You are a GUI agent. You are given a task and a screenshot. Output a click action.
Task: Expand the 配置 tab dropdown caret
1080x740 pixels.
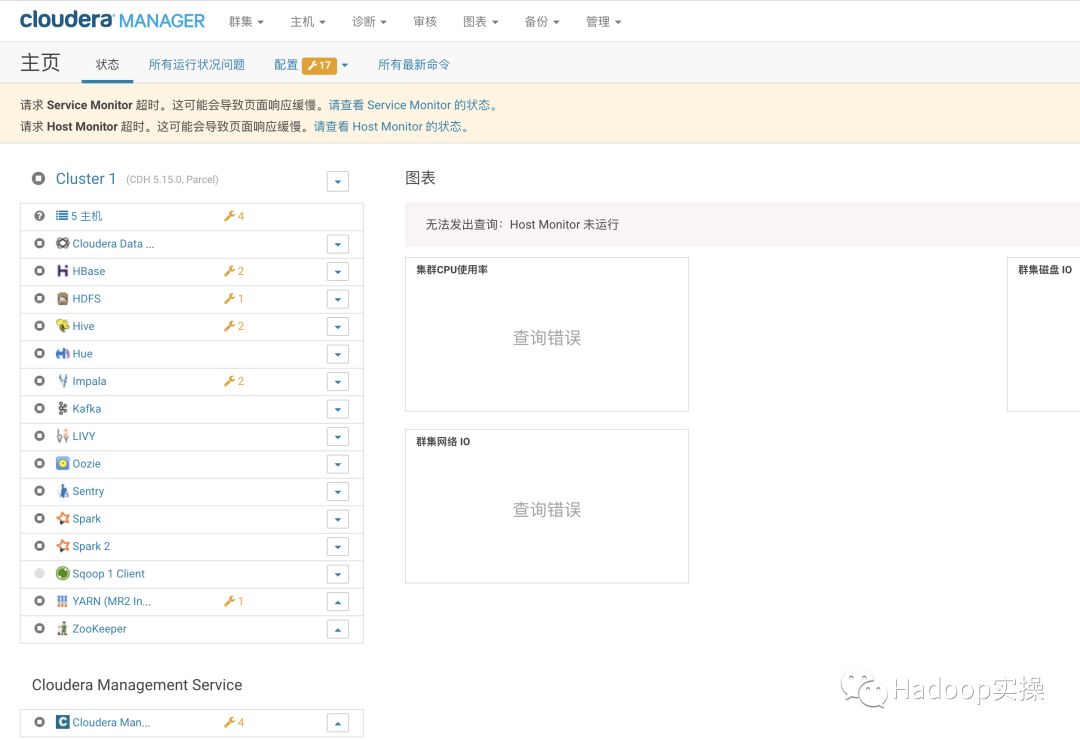point(345,65)
